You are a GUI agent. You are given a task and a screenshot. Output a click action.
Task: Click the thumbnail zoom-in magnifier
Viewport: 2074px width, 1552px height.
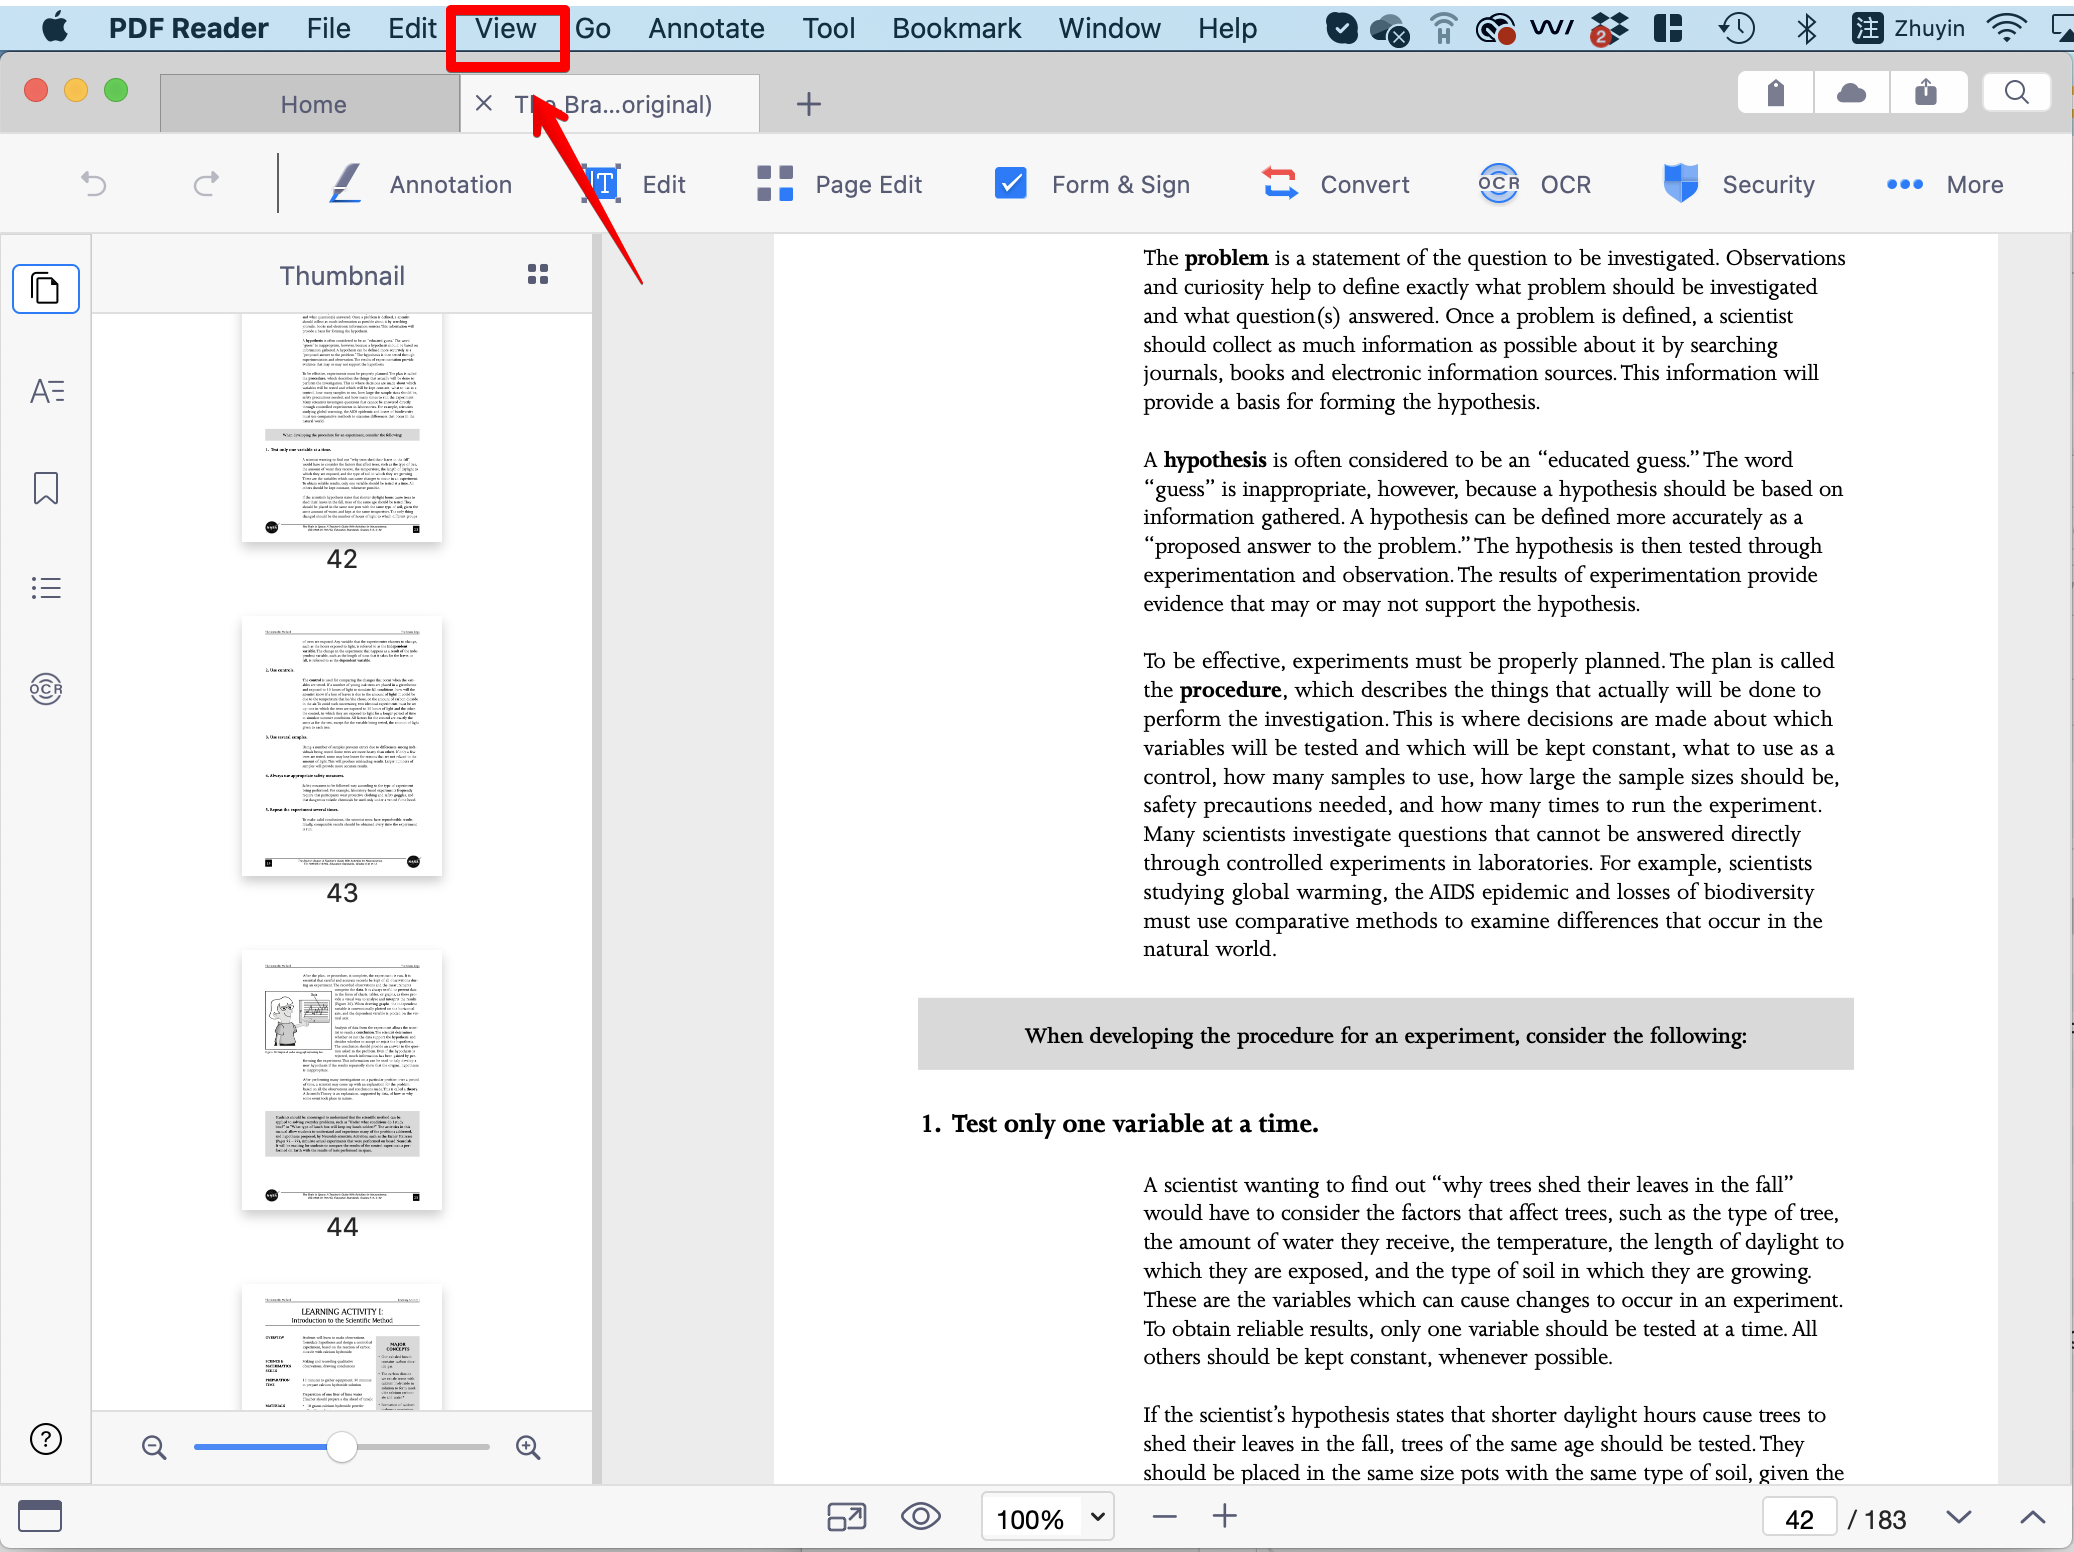[528, 1447]
